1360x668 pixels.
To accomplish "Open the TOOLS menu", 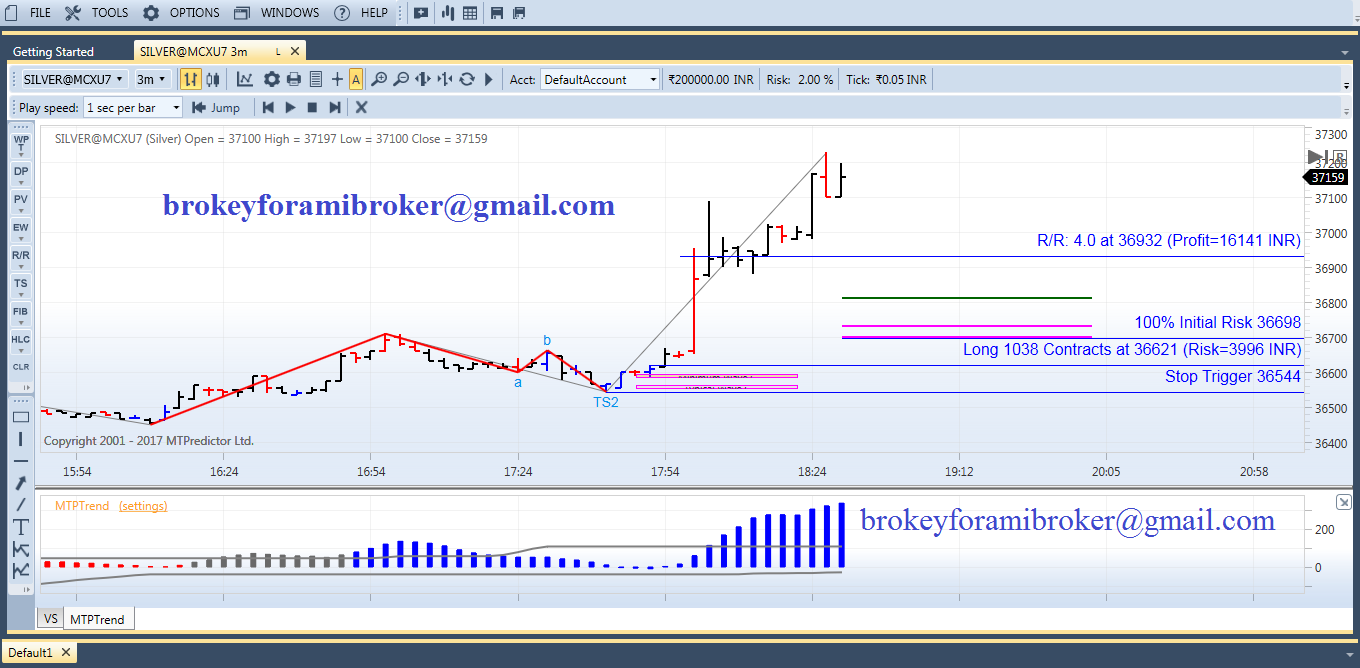I will click(x=97, y=13).
